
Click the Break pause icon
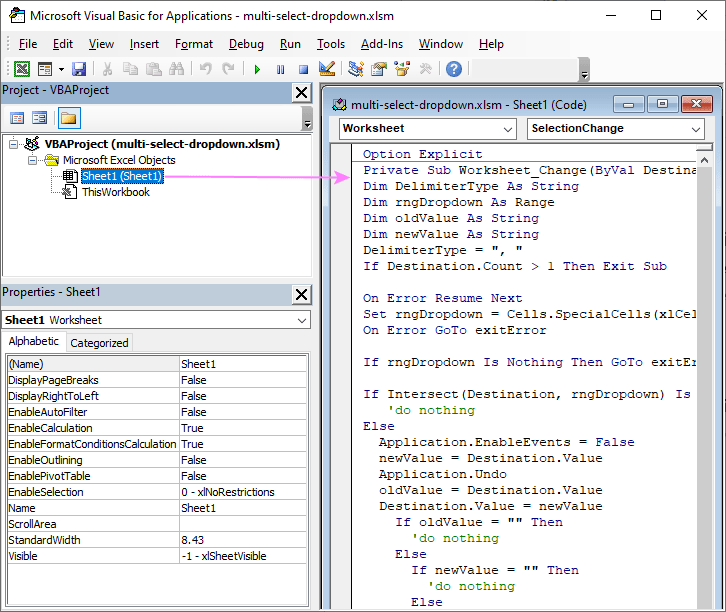(281, 69)
